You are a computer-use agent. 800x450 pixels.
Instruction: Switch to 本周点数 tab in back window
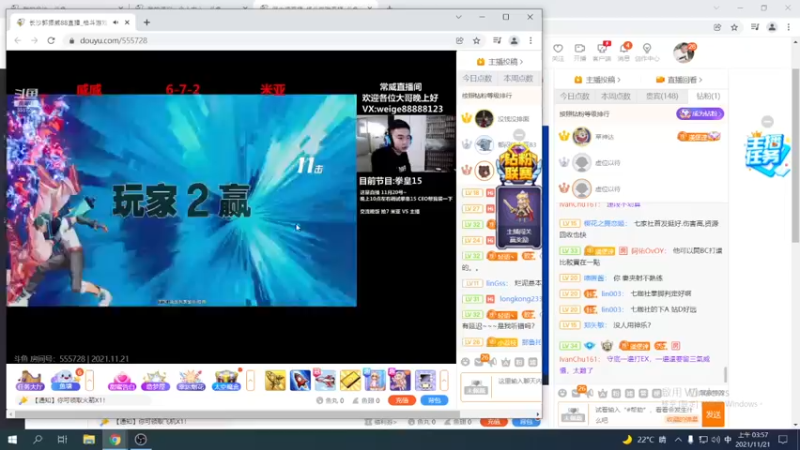click(616, 96)
